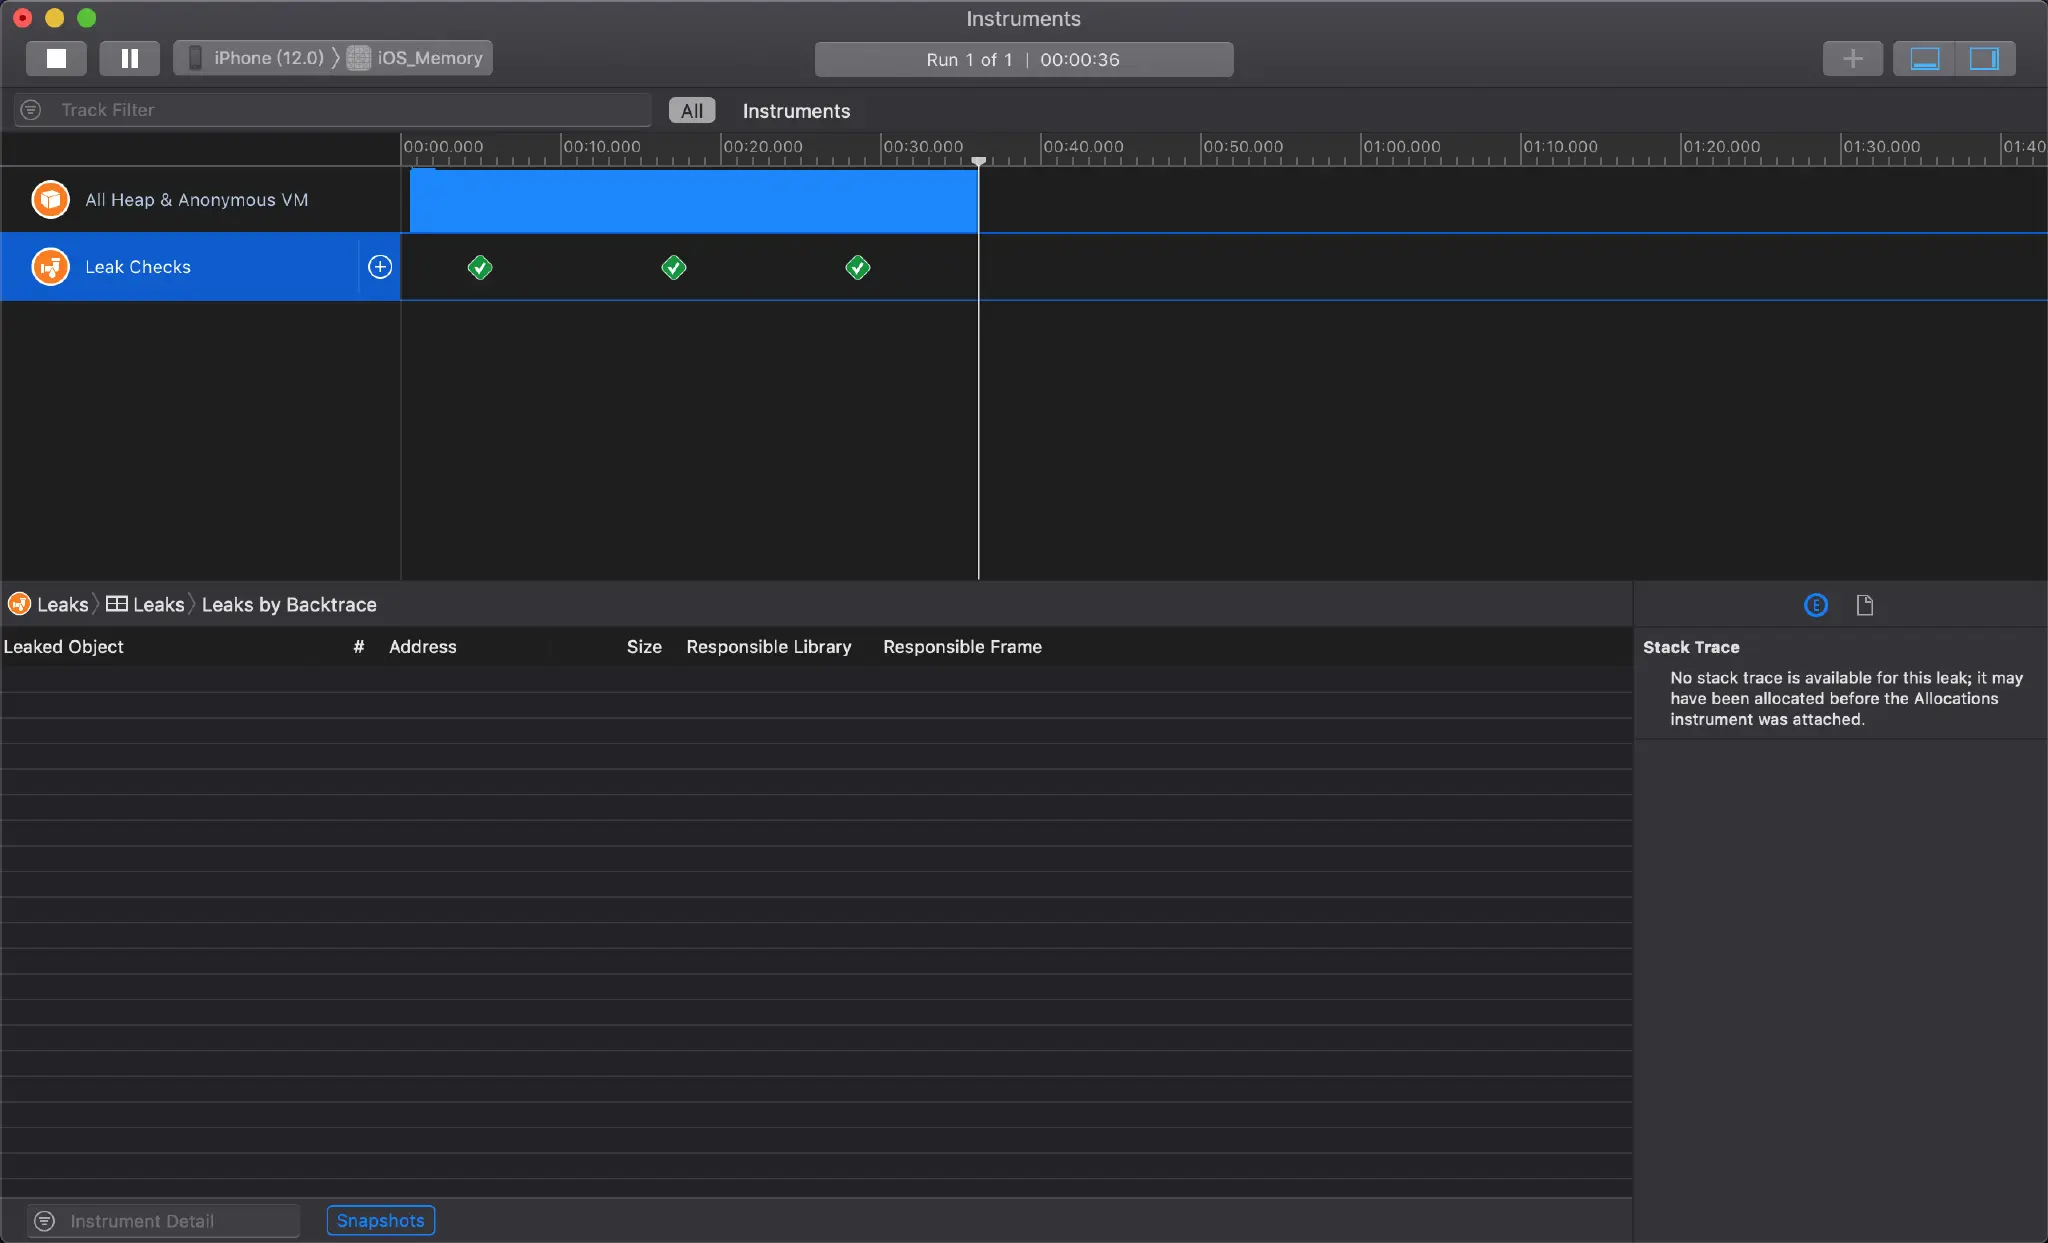
Task: Open the run info document icon
Action: (1864, 605)
